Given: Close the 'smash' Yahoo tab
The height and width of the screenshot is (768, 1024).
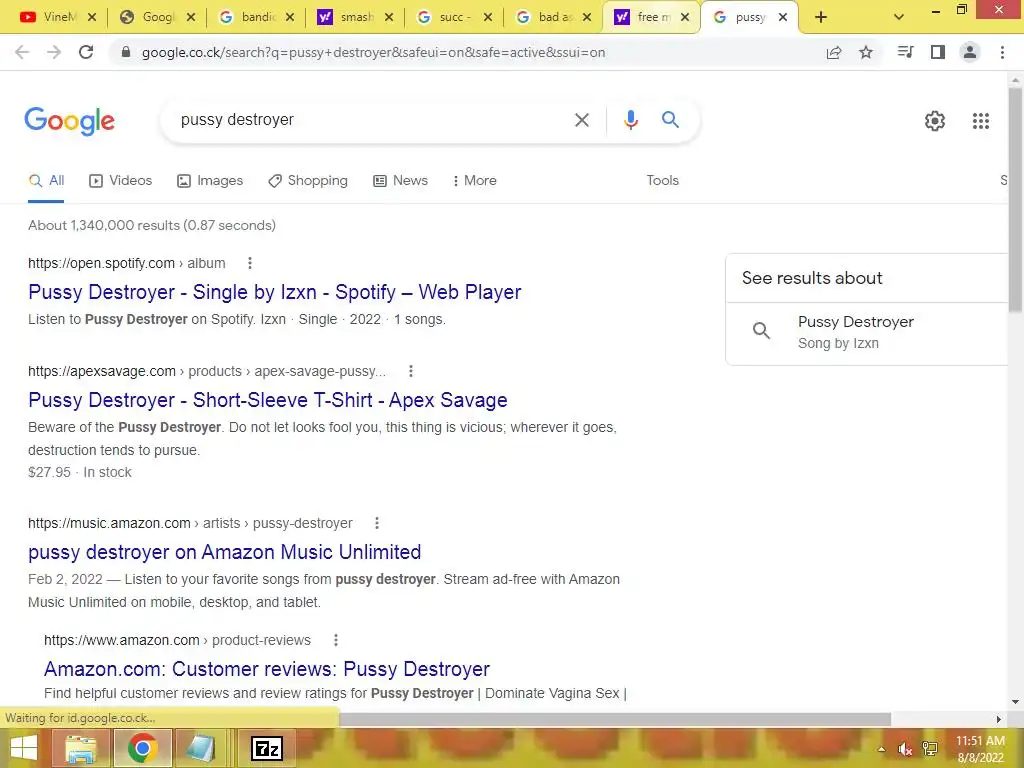Looking at the screenshot, I should (x=389, y=18).
